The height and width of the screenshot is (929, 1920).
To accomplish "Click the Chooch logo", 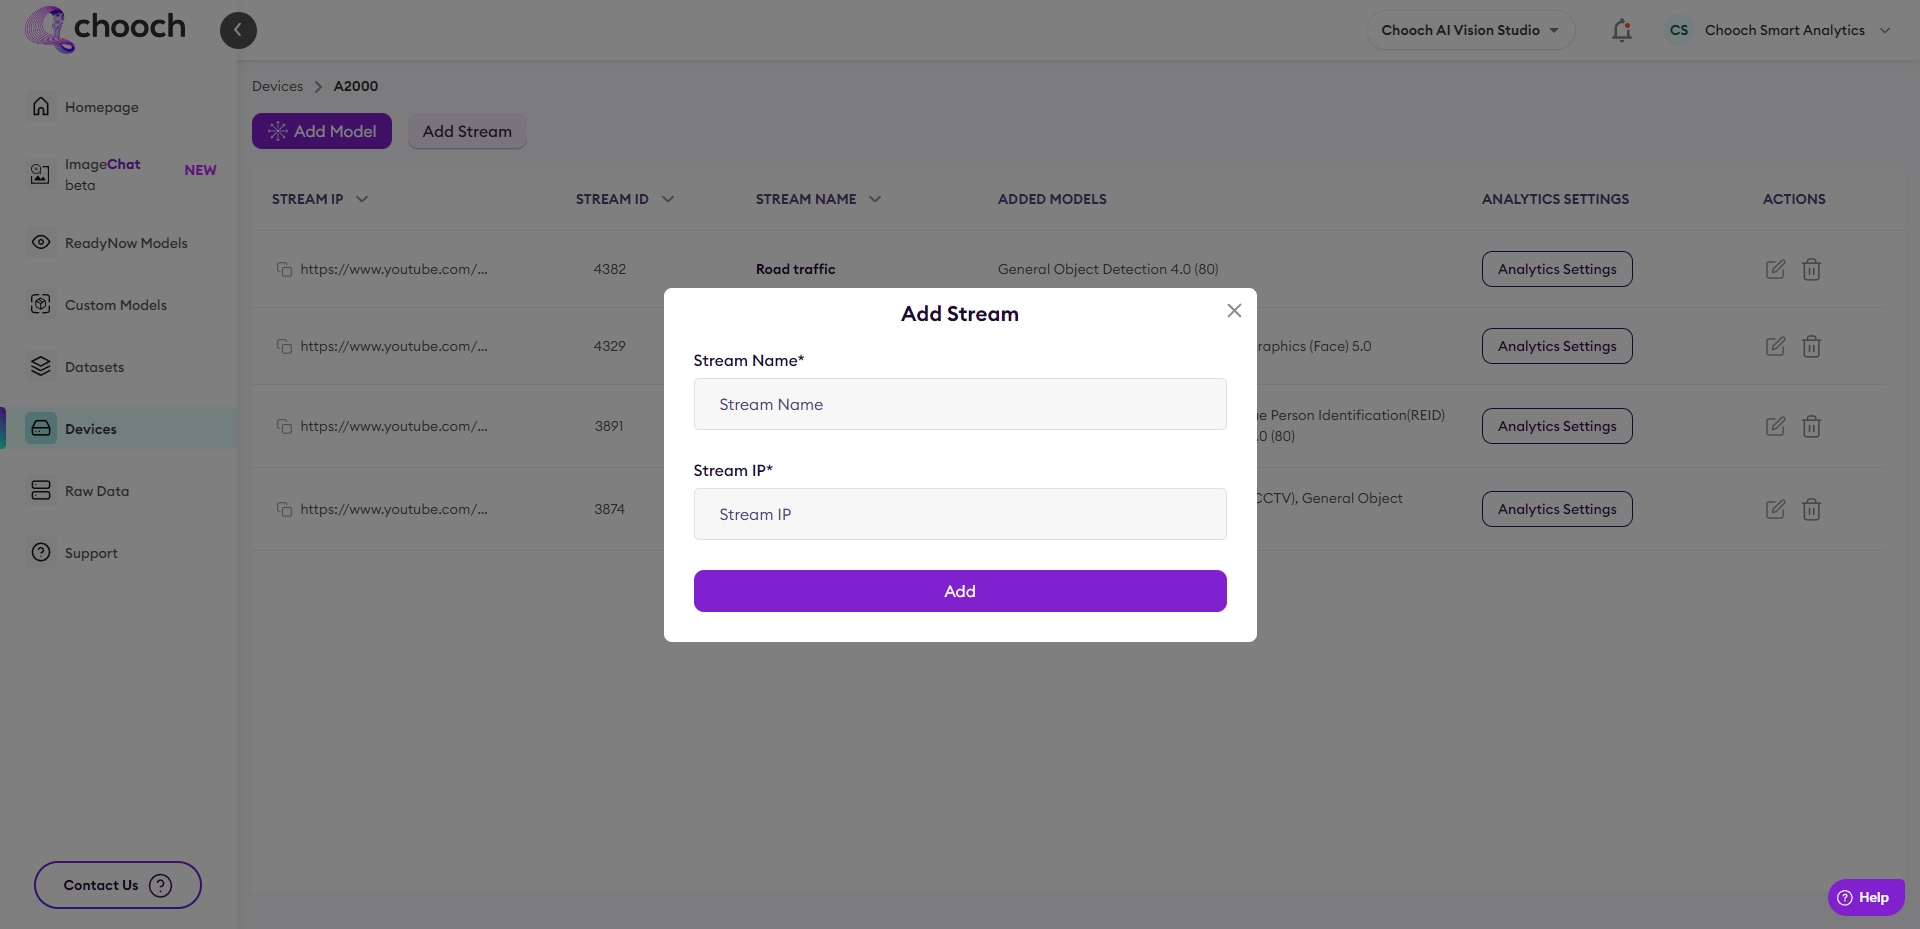I will (104, 28).
